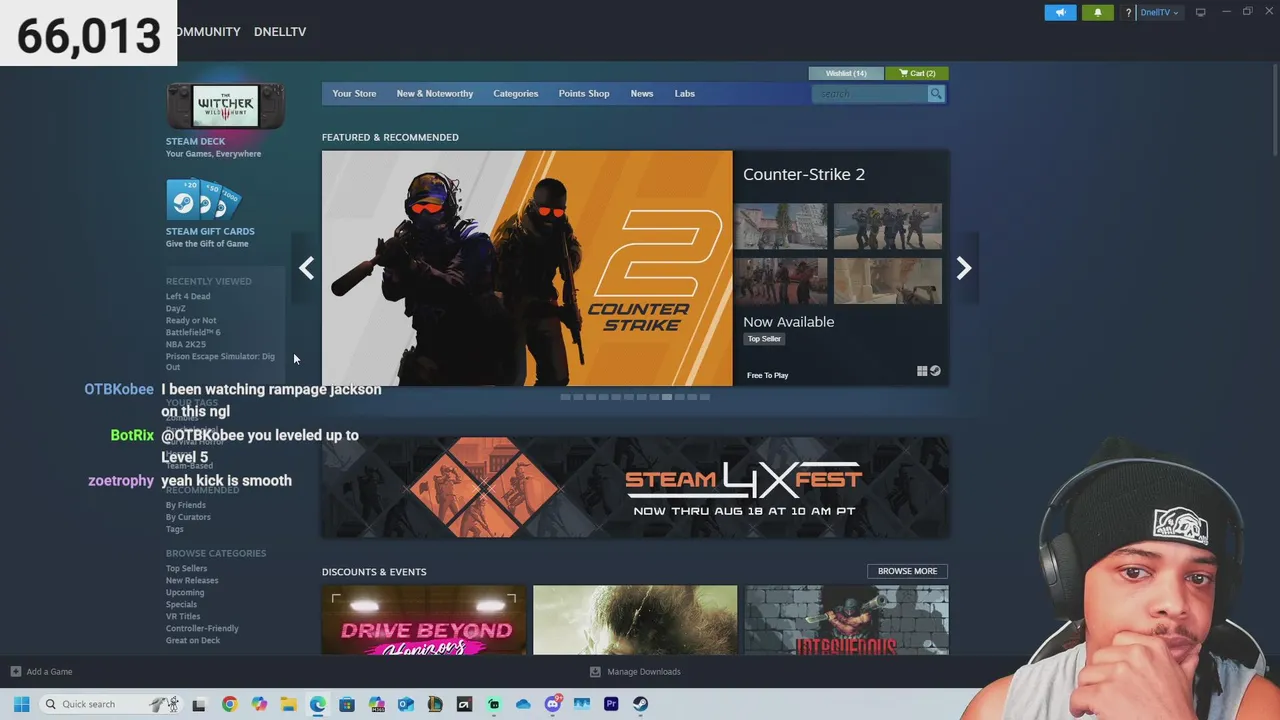
Task: Open the Steam help question mark
Action: (x=1128, y=13)
